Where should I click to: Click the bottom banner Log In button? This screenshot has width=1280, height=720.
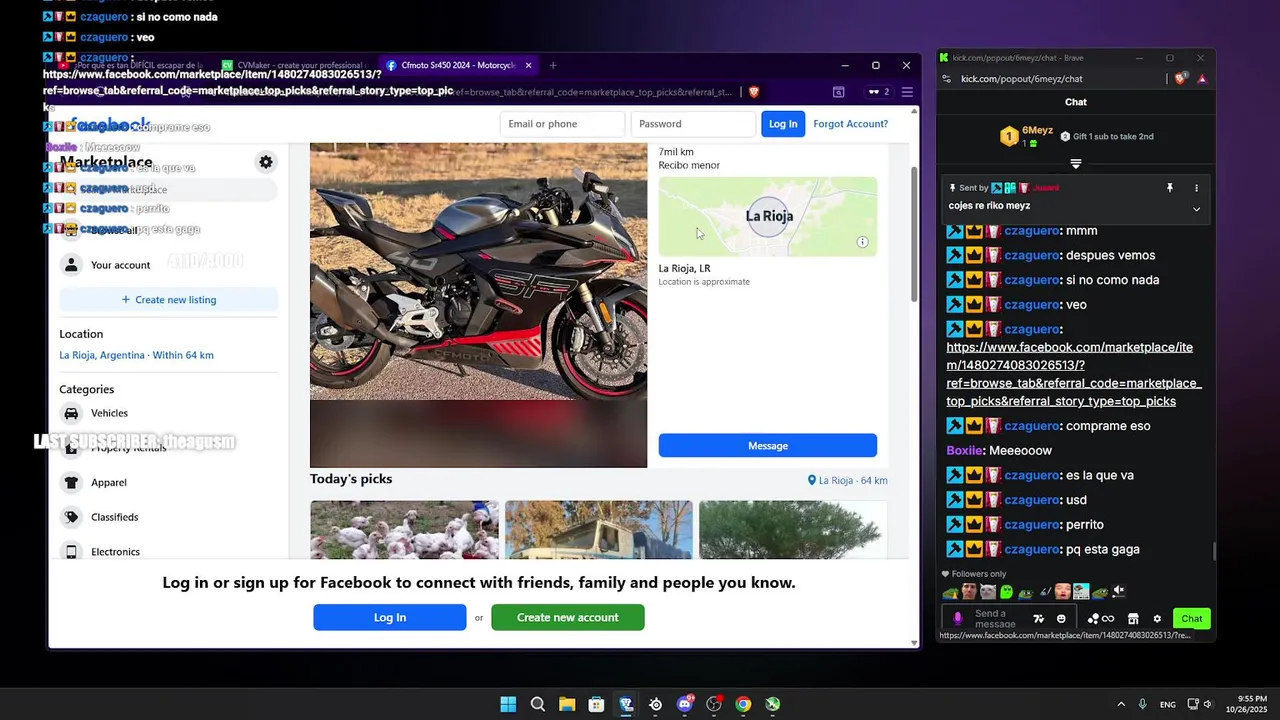[x=390, y=617]
